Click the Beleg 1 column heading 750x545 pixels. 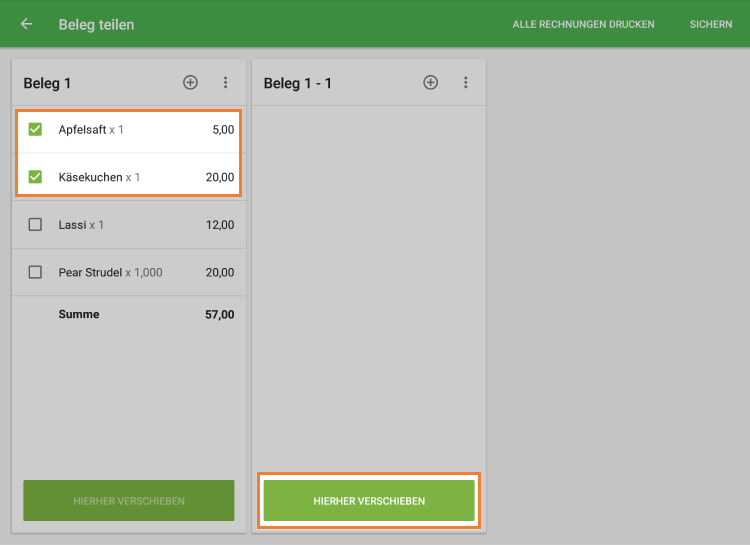click(47, 83)
